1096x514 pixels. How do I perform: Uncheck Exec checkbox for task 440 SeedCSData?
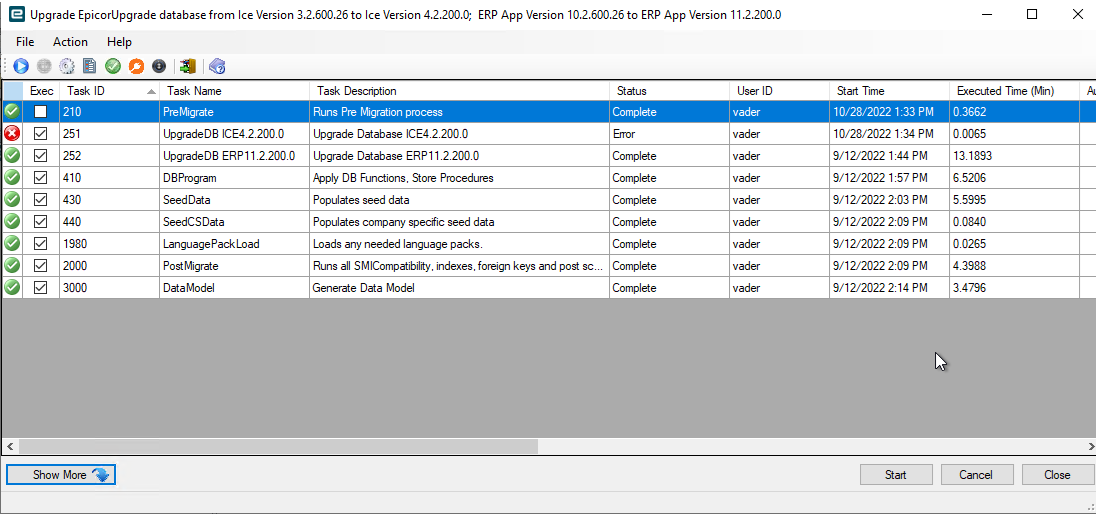coord(41,222)
